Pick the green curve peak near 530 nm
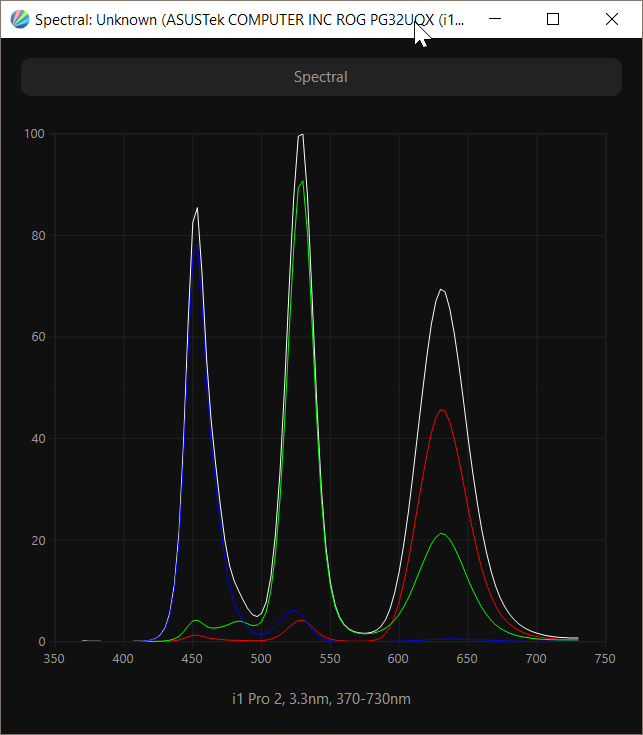 302,181
